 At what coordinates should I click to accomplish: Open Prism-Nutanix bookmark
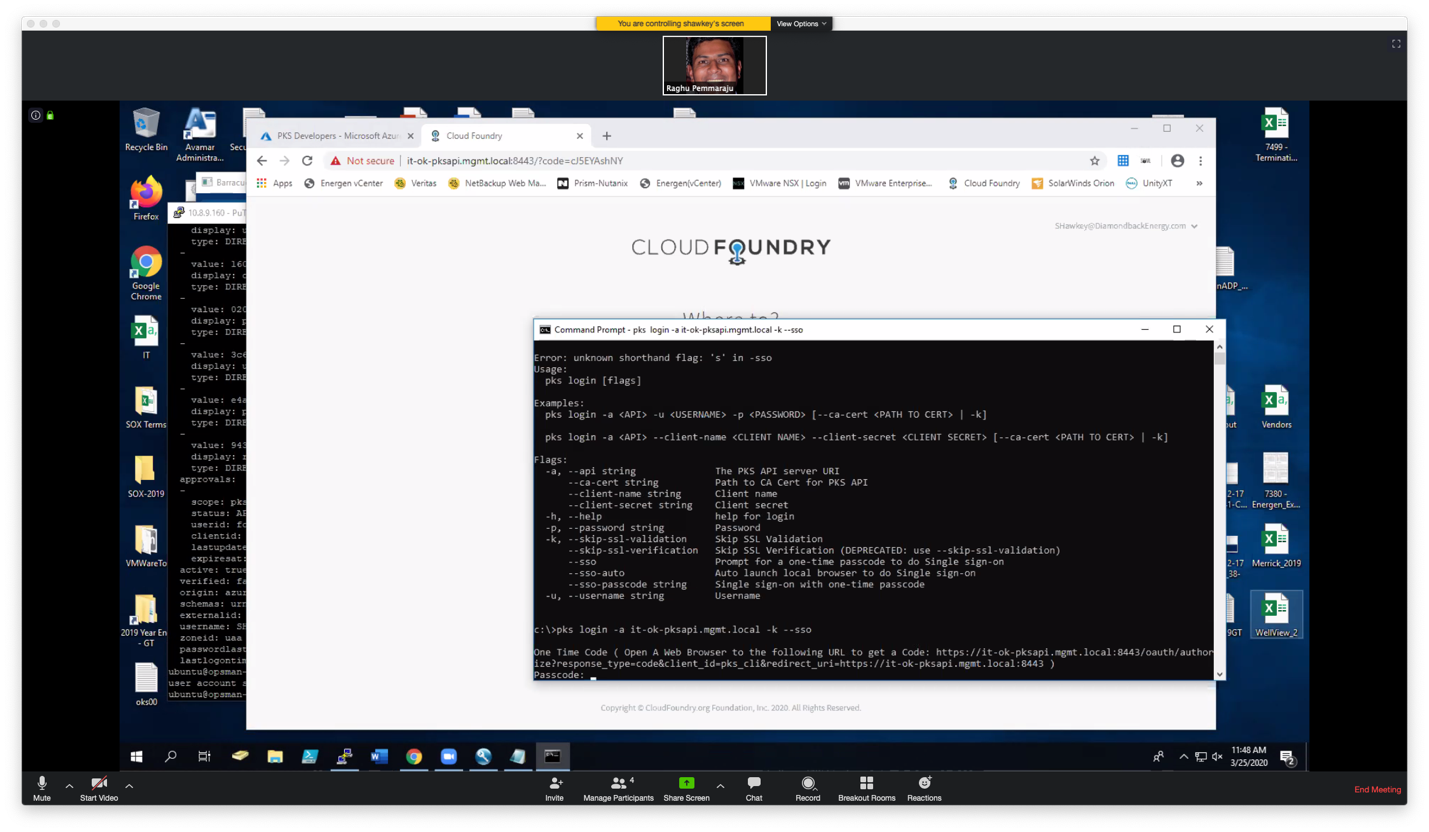pos(594,183)
